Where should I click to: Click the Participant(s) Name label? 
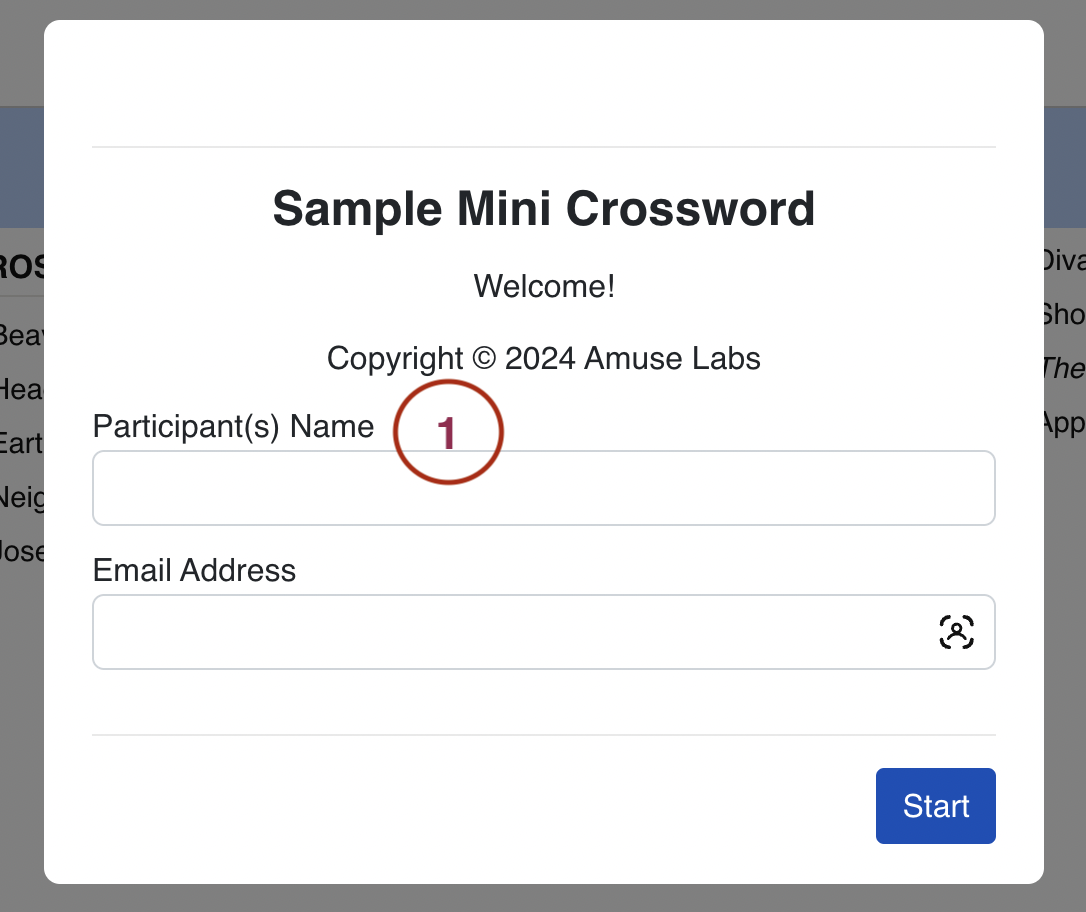tap(233, 427)
